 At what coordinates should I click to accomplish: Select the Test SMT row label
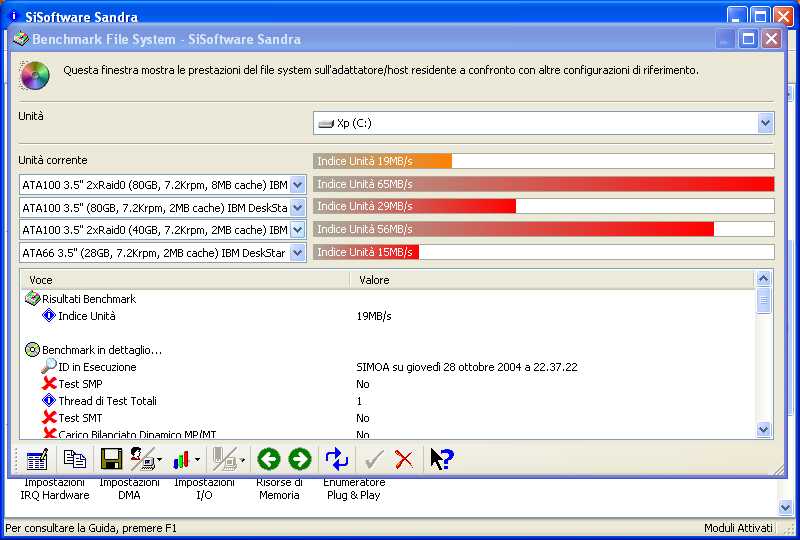pyautogui.click(x=80, y=418)
